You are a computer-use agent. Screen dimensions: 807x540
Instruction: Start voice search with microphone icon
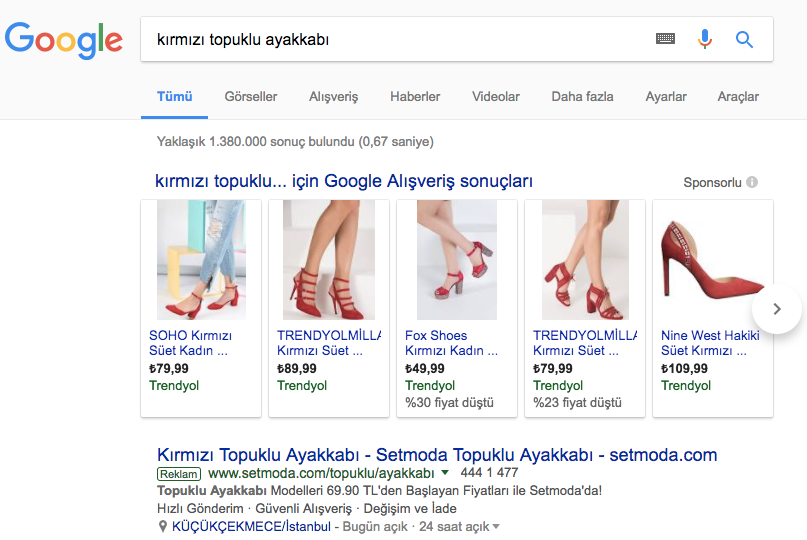point(705,39)
